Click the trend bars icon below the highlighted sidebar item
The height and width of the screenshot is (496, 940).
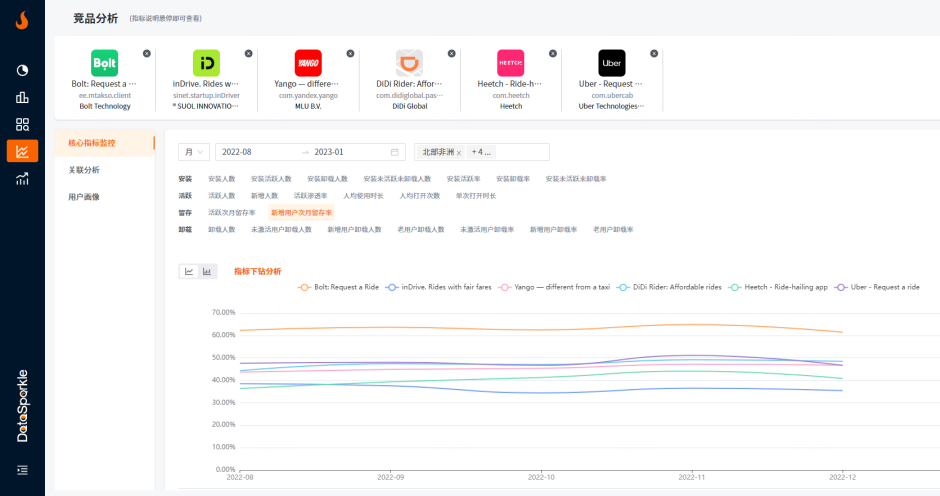tap(22, 179)
